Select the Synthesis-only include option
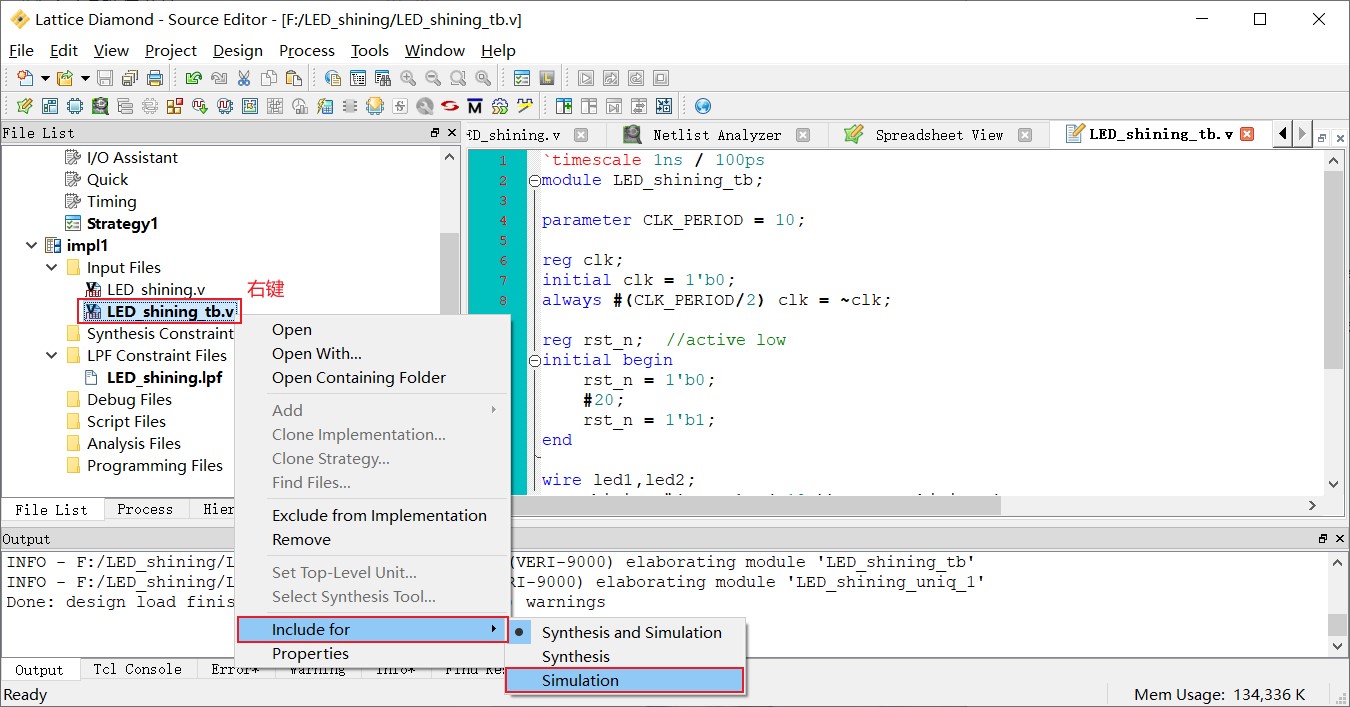 (575, 657)
